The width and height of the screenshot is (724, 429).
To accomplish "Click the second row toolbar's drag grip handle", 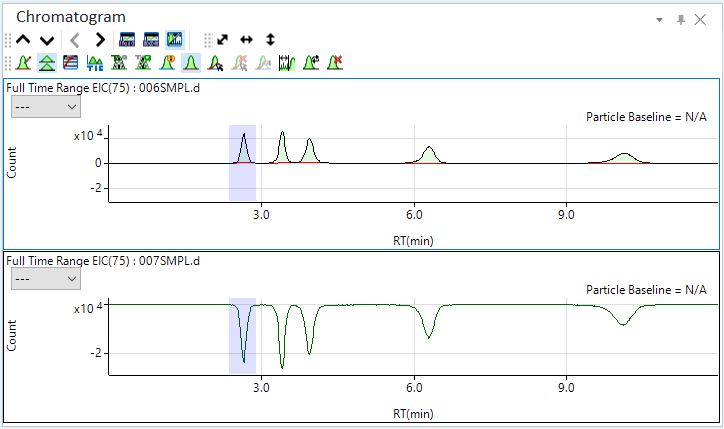I will [8, 63].
